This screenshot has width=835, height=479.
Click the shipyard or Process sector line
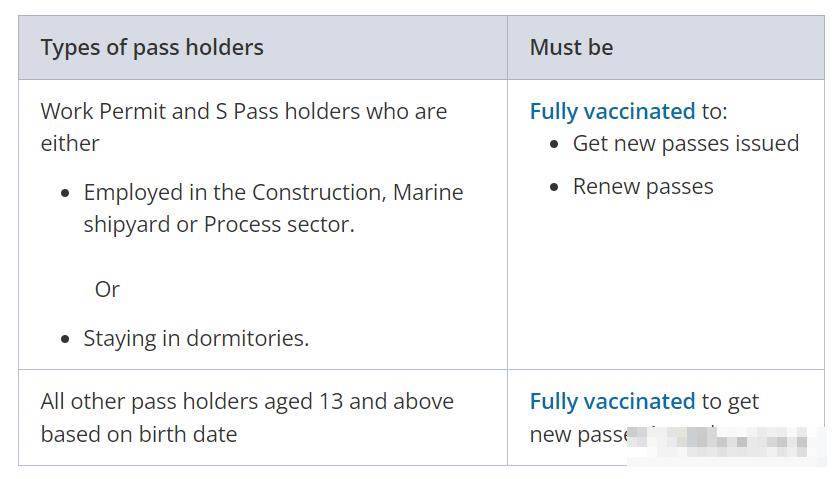(x=219, y=224)
